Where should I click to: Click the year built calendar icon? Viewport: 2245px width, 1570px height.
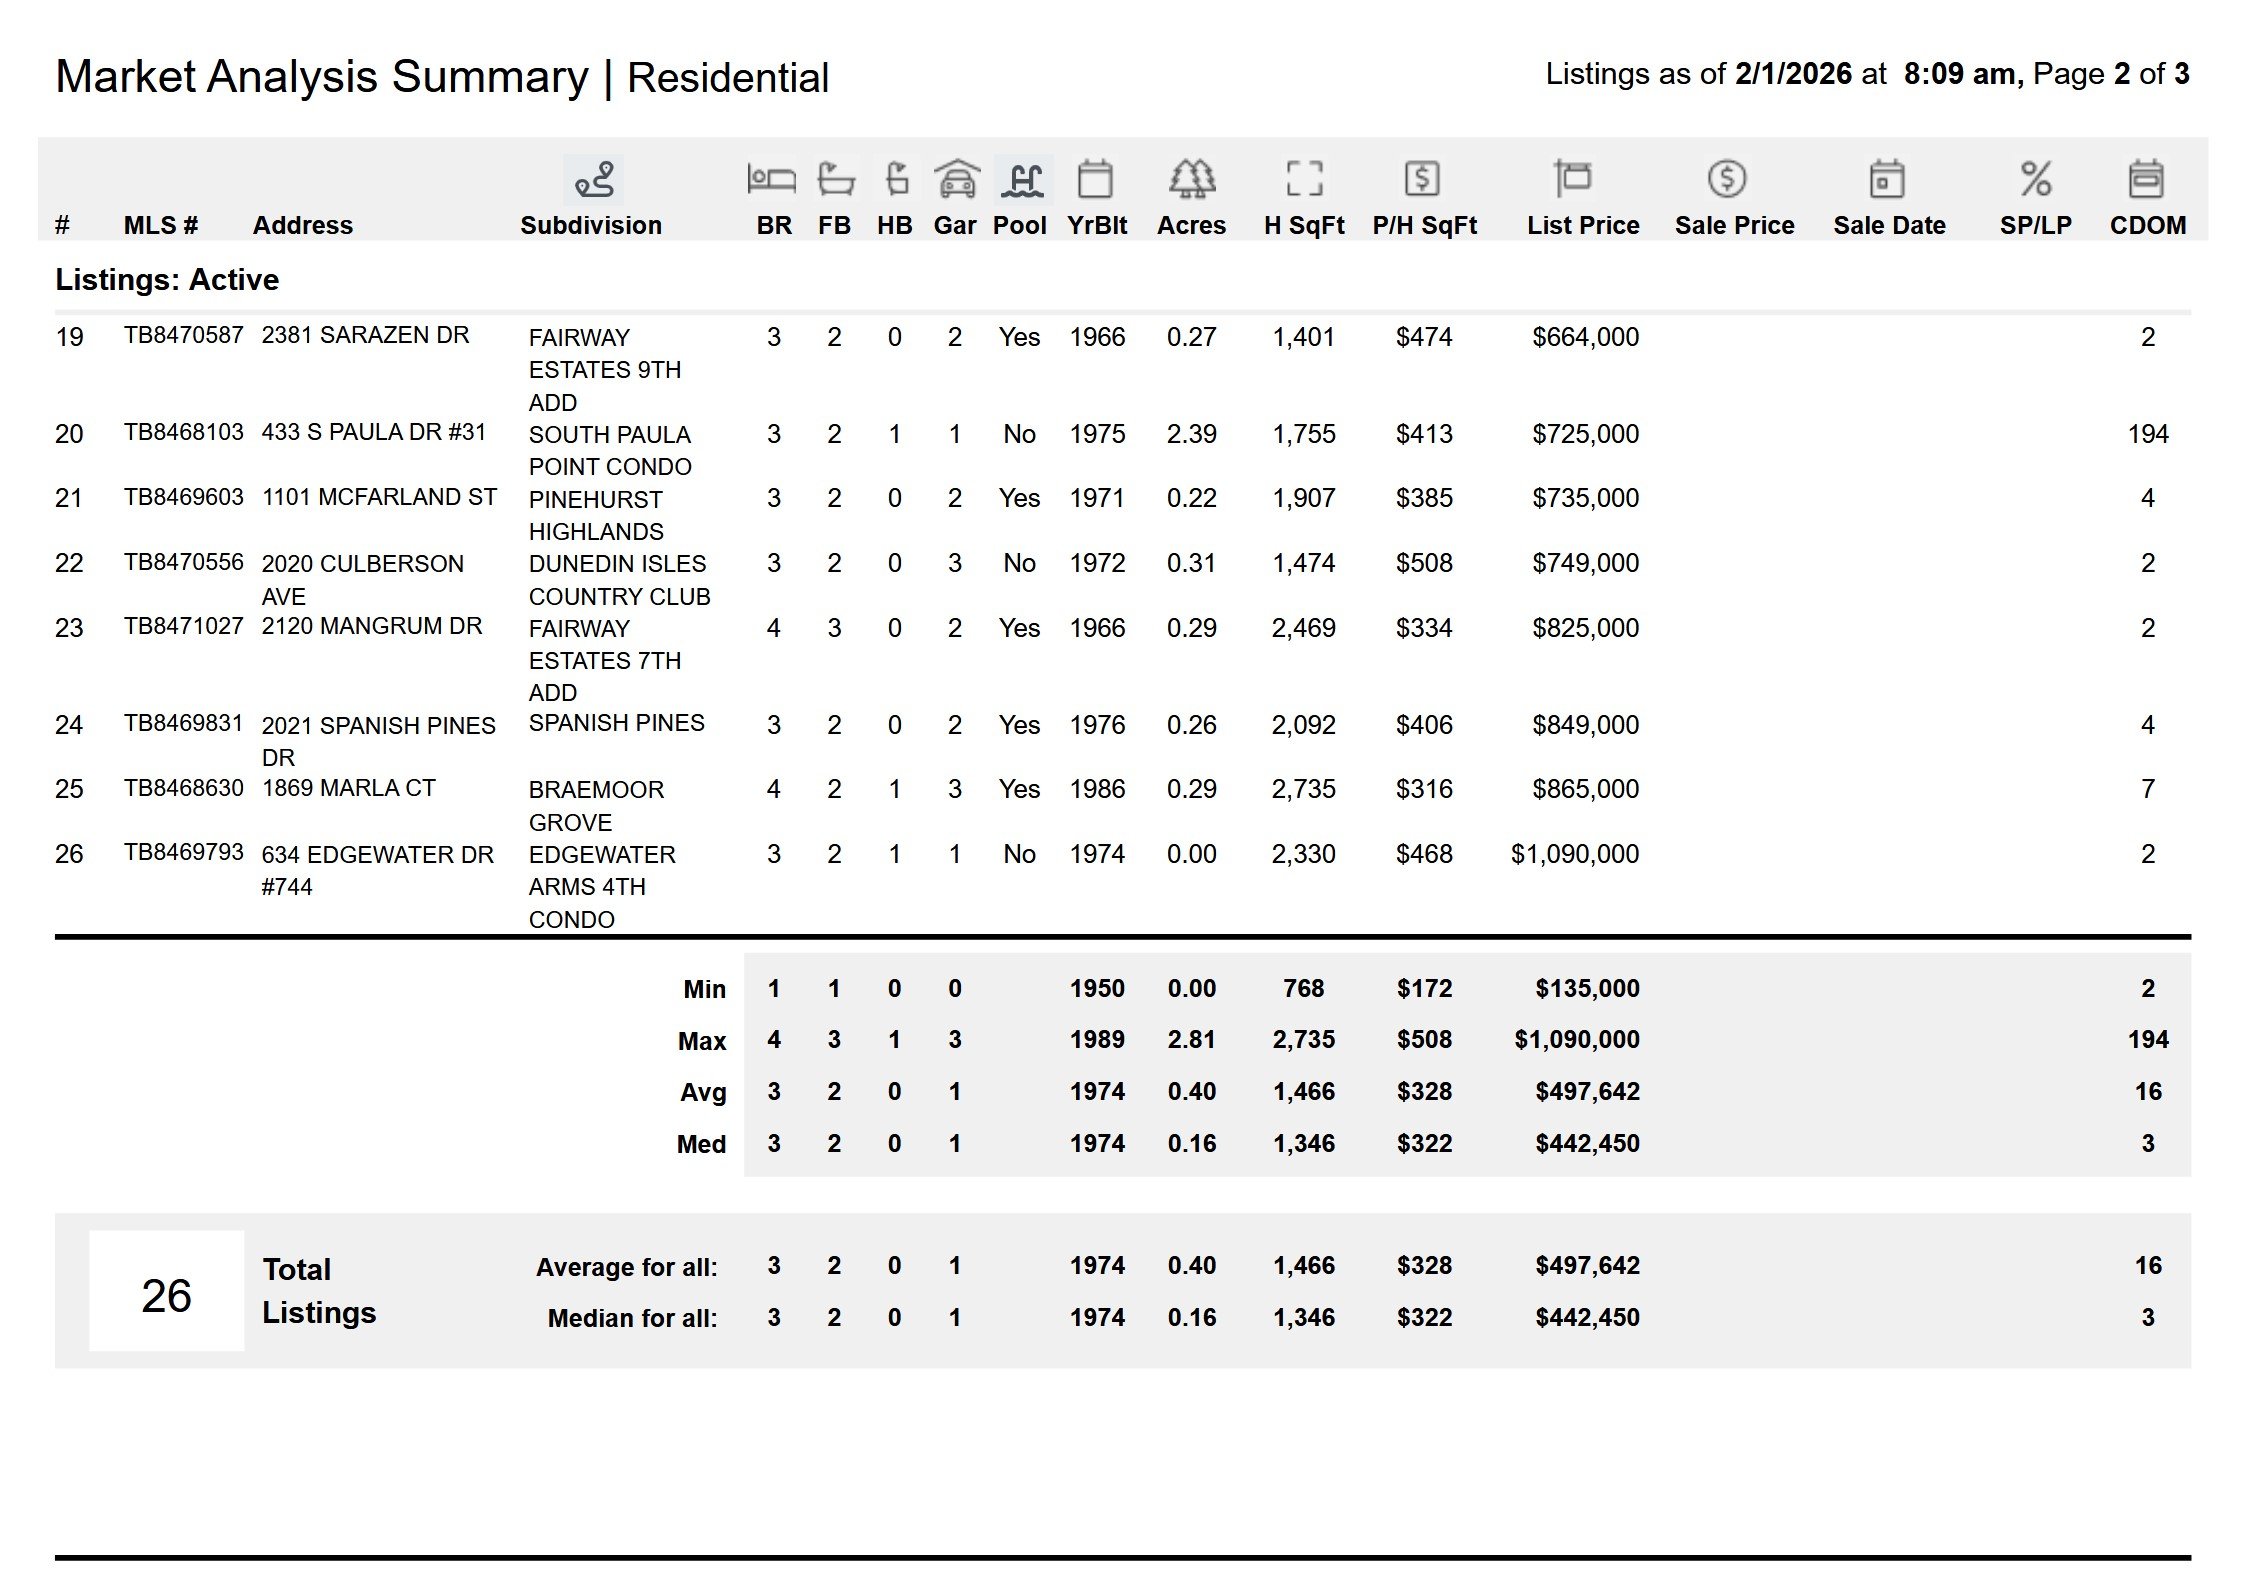[x=1095, y=180]
